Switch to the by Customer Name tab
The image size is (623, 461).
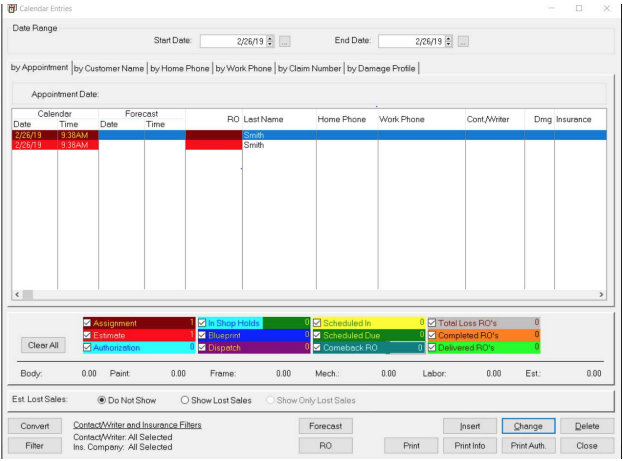pos(108,68)
